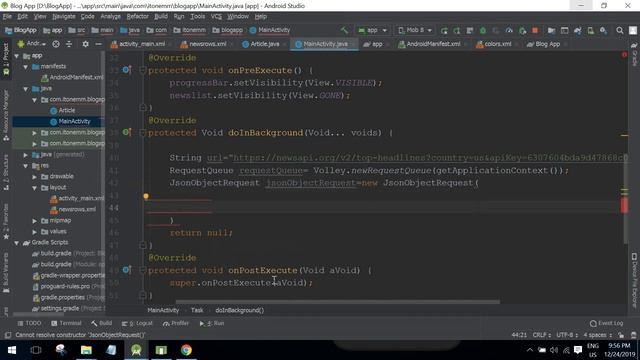Image resolution: width=640 pixels, height=360 pixels.
Task: Expand the values folder
Action: pos(35,232)
